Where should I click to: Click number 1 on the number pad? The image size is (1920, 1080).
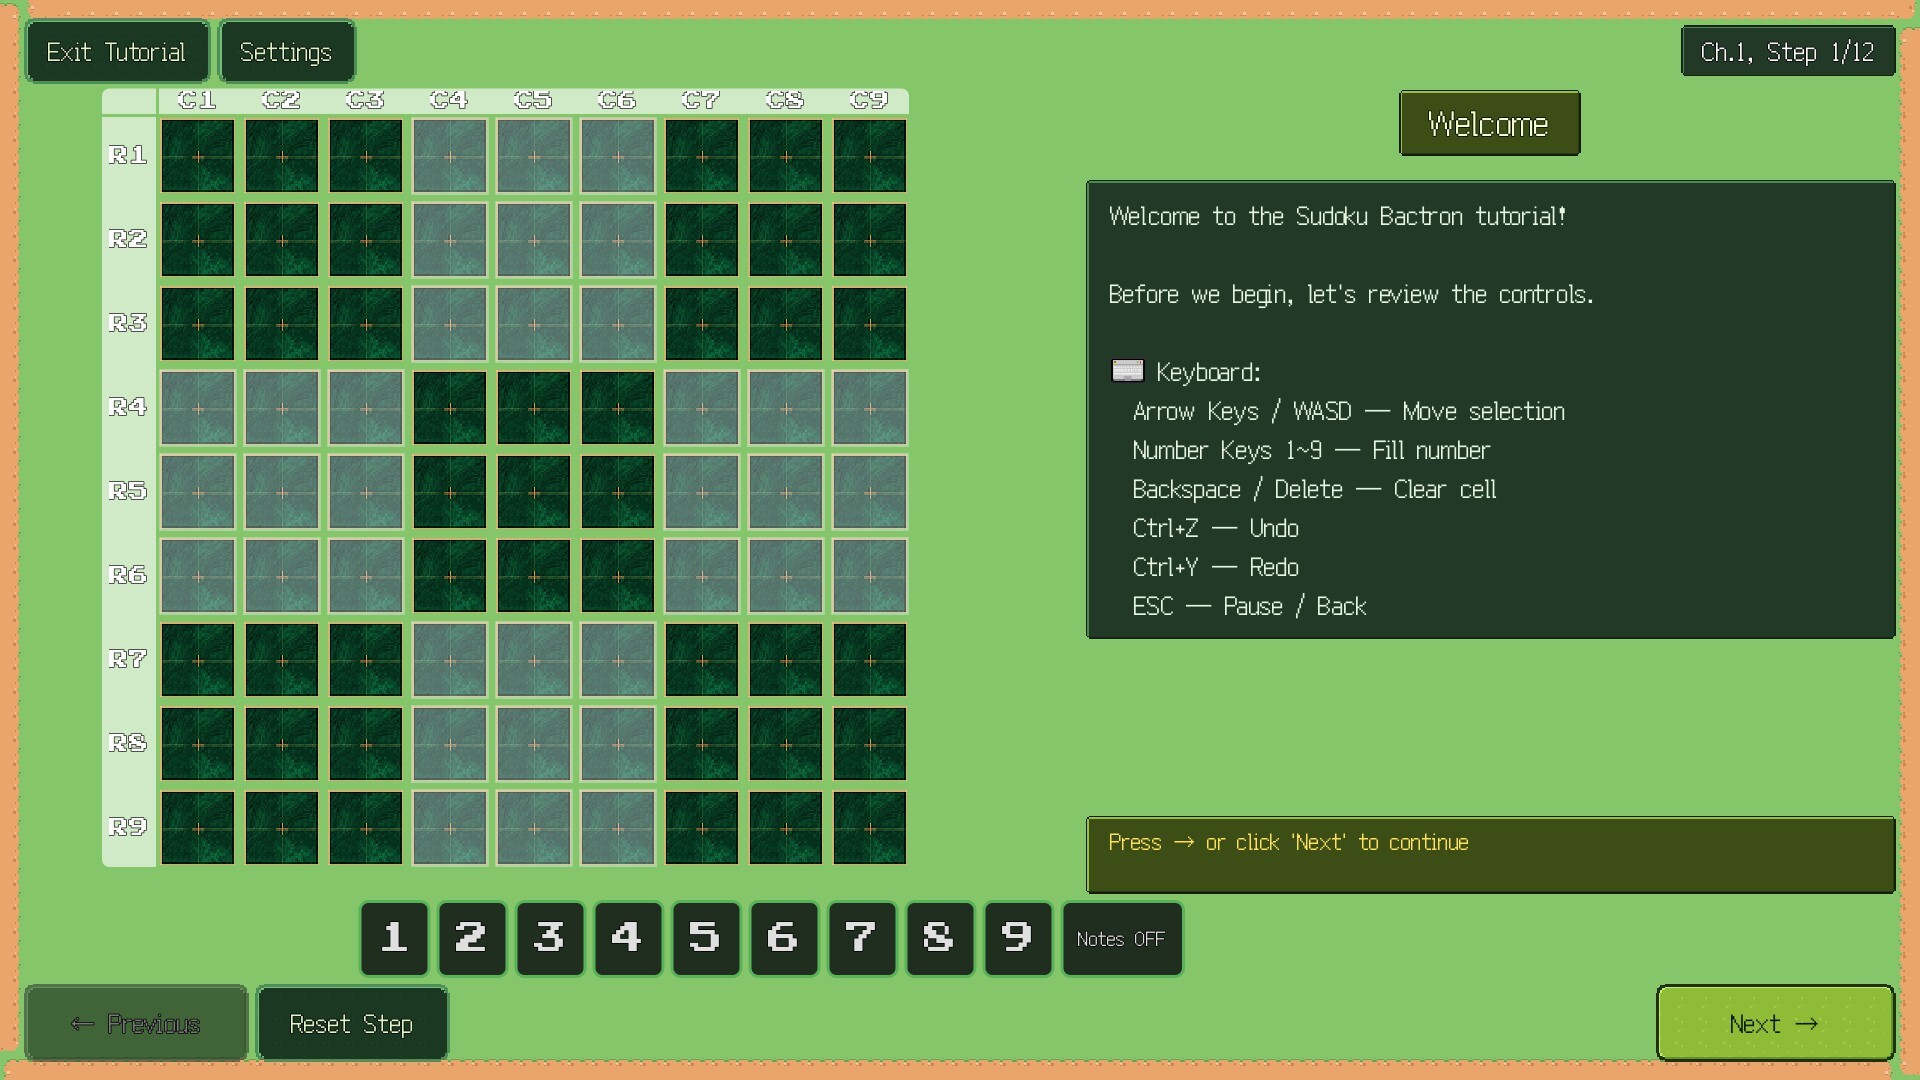point(394,938)
